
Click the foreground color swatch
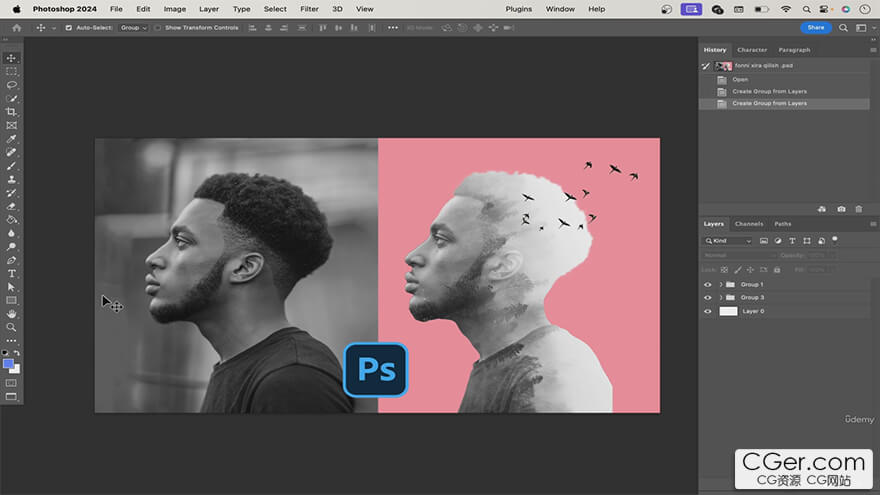point(9,364)
